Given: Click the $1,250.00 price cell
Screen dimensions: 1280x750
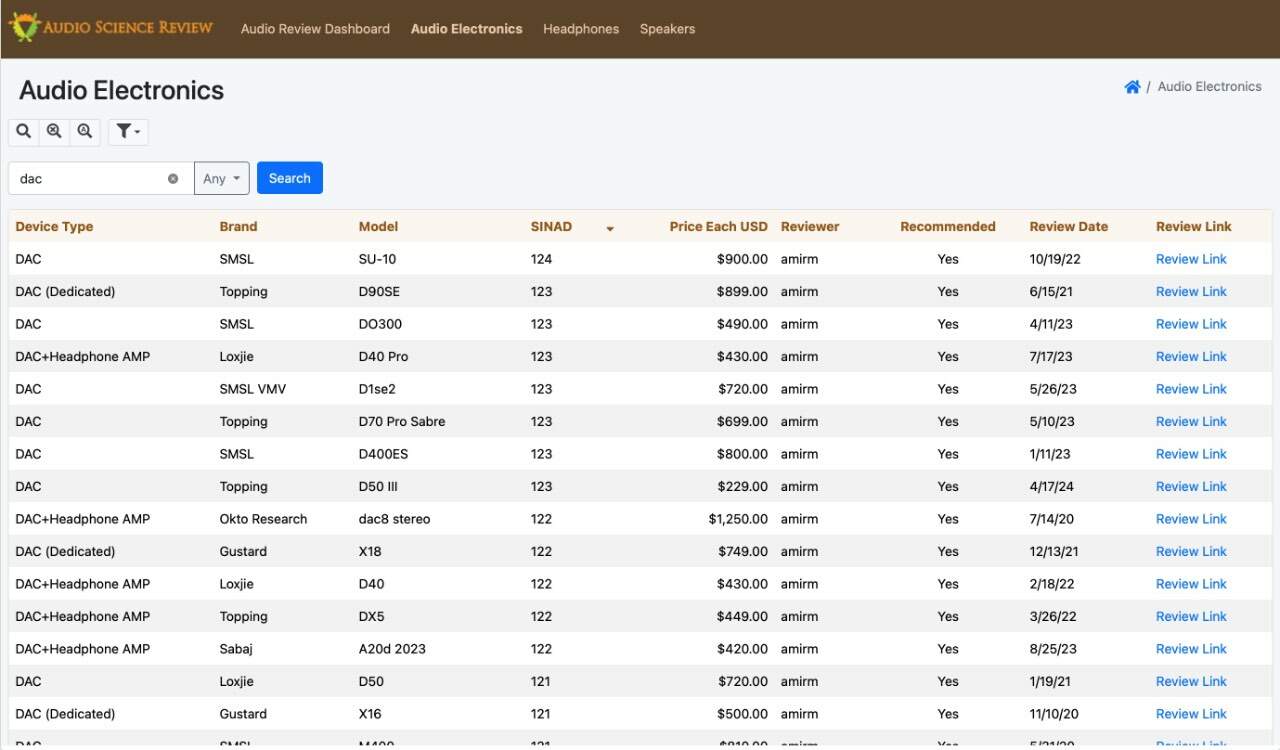Looking at the screenshot, I should pyautogui.click(x=738, y=519).
